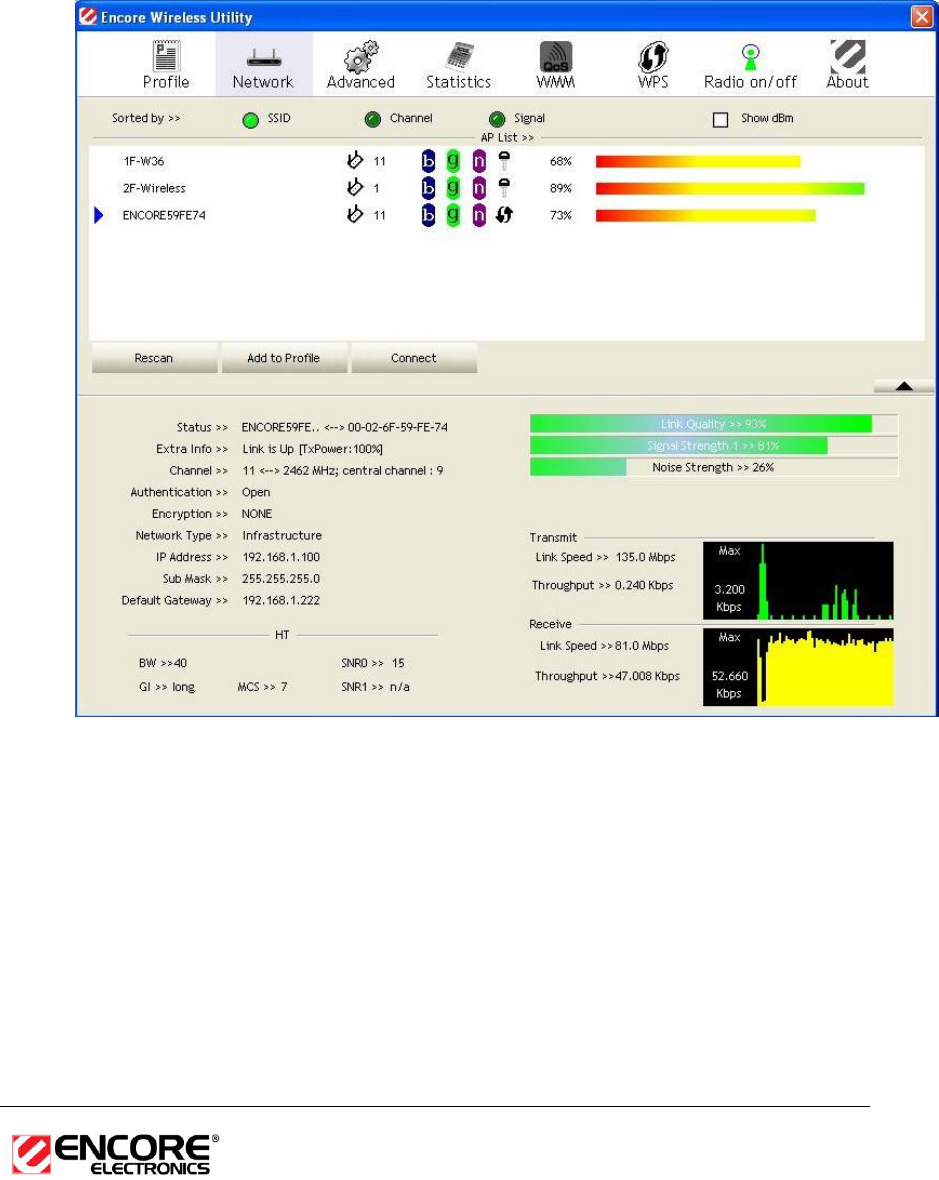Click the 89% signal bar for 2F-Wireless
This screenshot has height=1180, width=939.
730,188
